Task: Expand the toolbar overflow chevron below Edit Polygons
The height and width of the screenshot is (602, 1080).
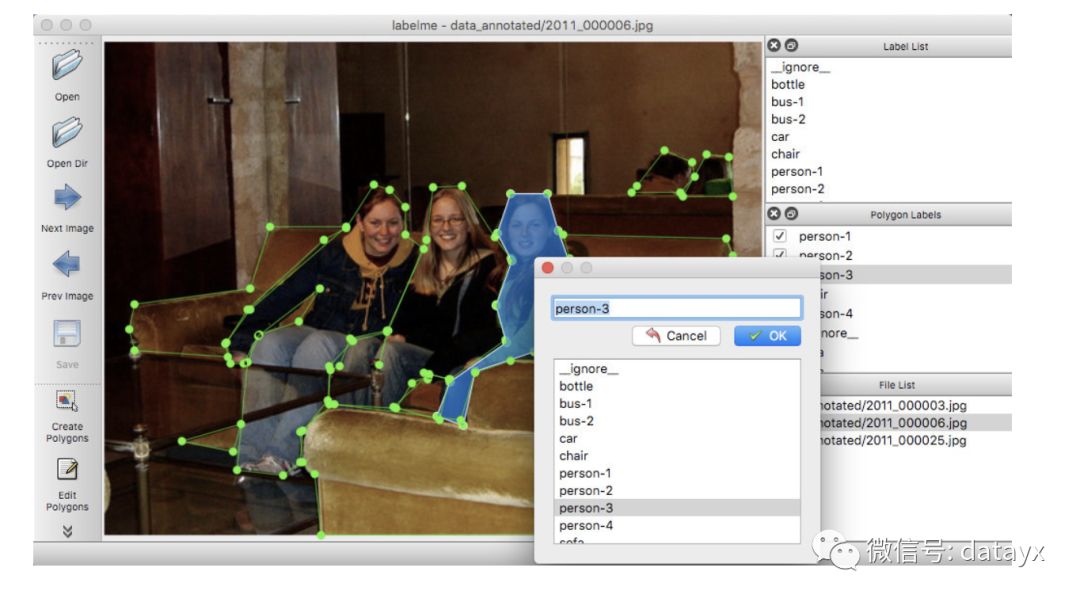Action: point(67,531)
